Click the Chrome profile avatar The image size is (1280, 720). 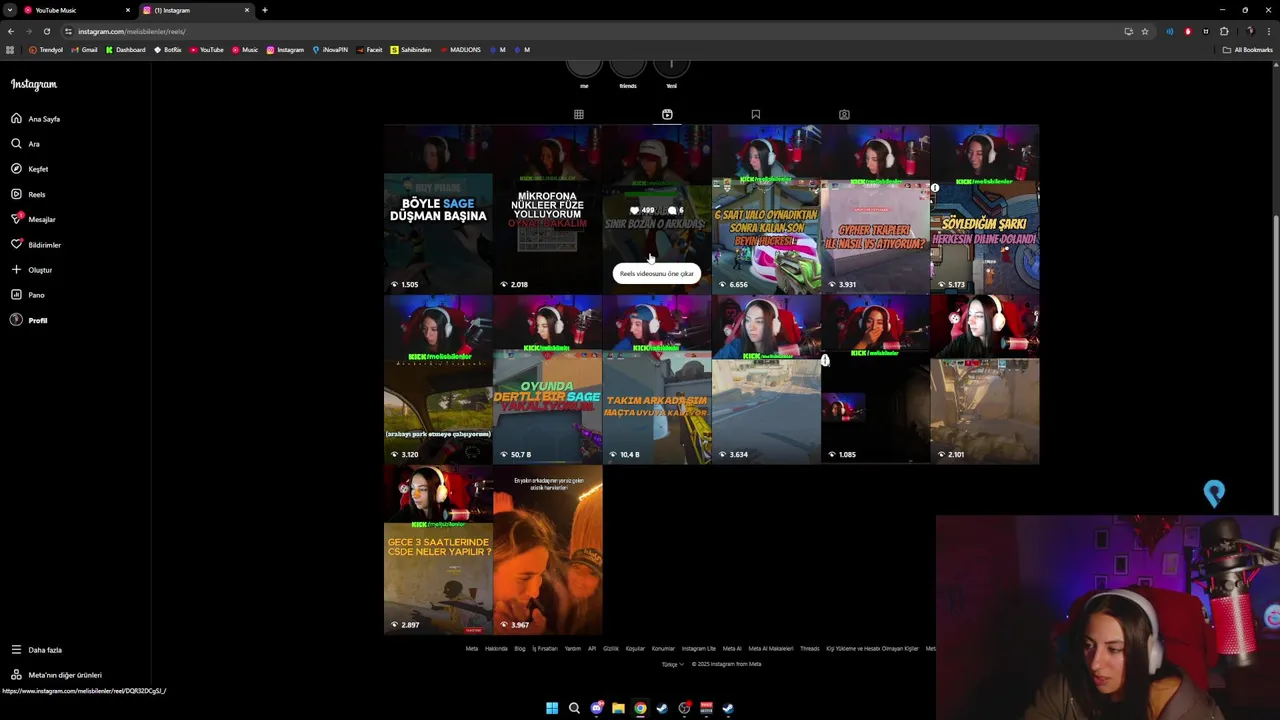(1250, 31)
